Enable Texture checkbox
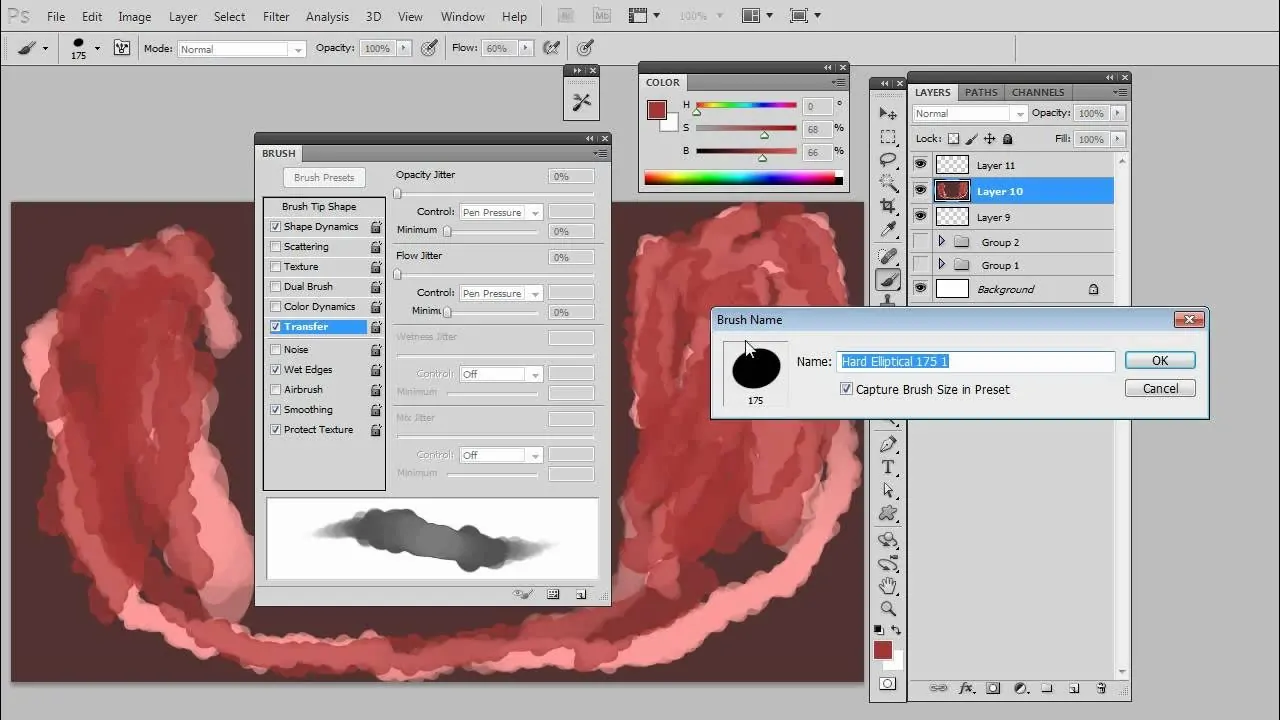 tap(276, 267)
